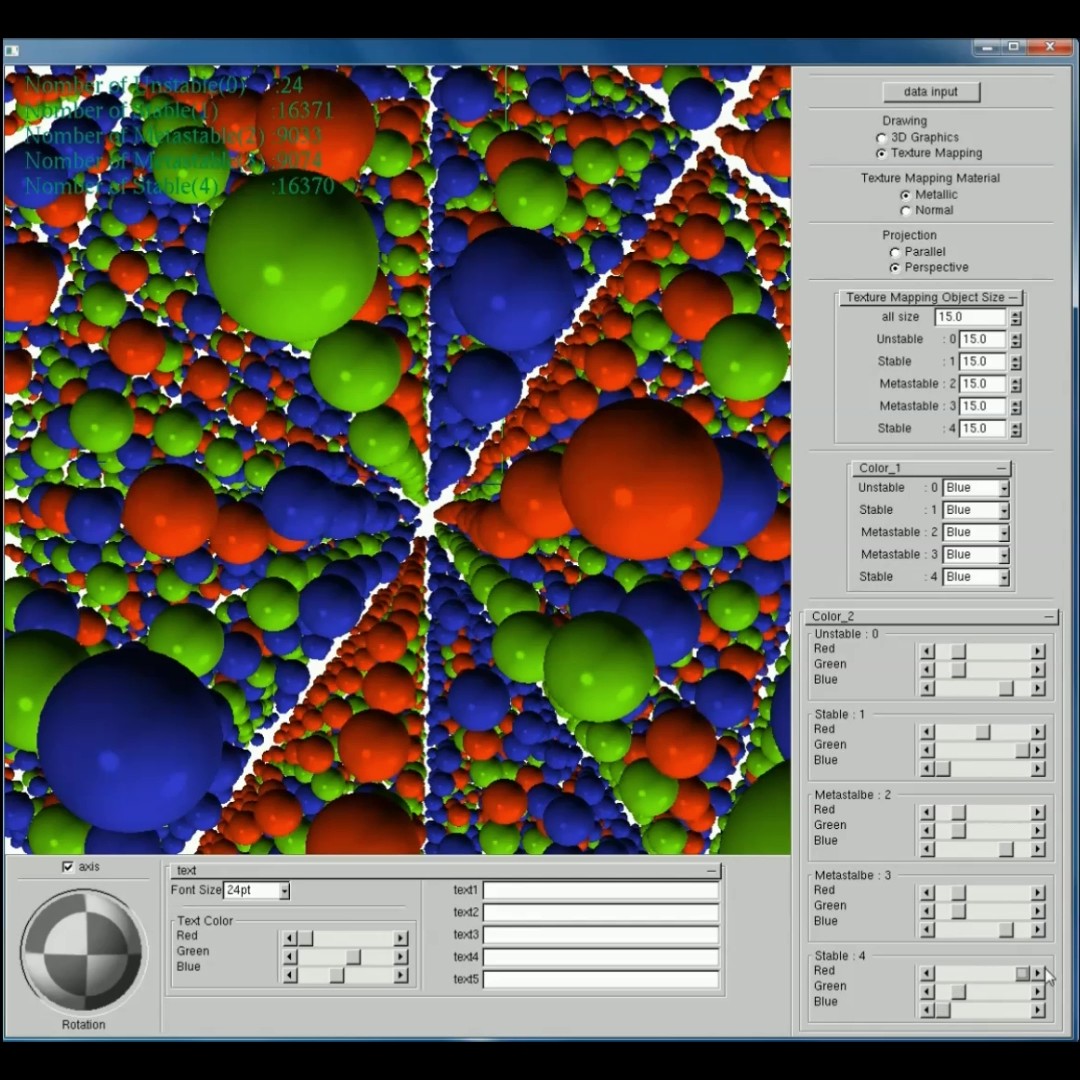Collapse the Texture Mapping Object Size panel

tap(1013, 298)
